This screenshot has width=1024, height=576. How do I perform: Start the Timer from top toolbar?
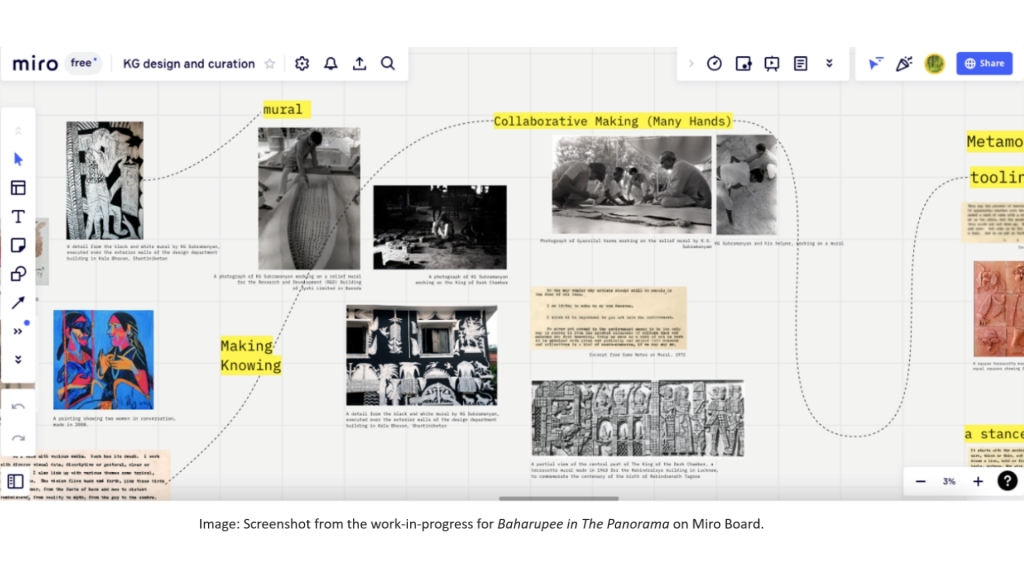[x=714, y=63]
